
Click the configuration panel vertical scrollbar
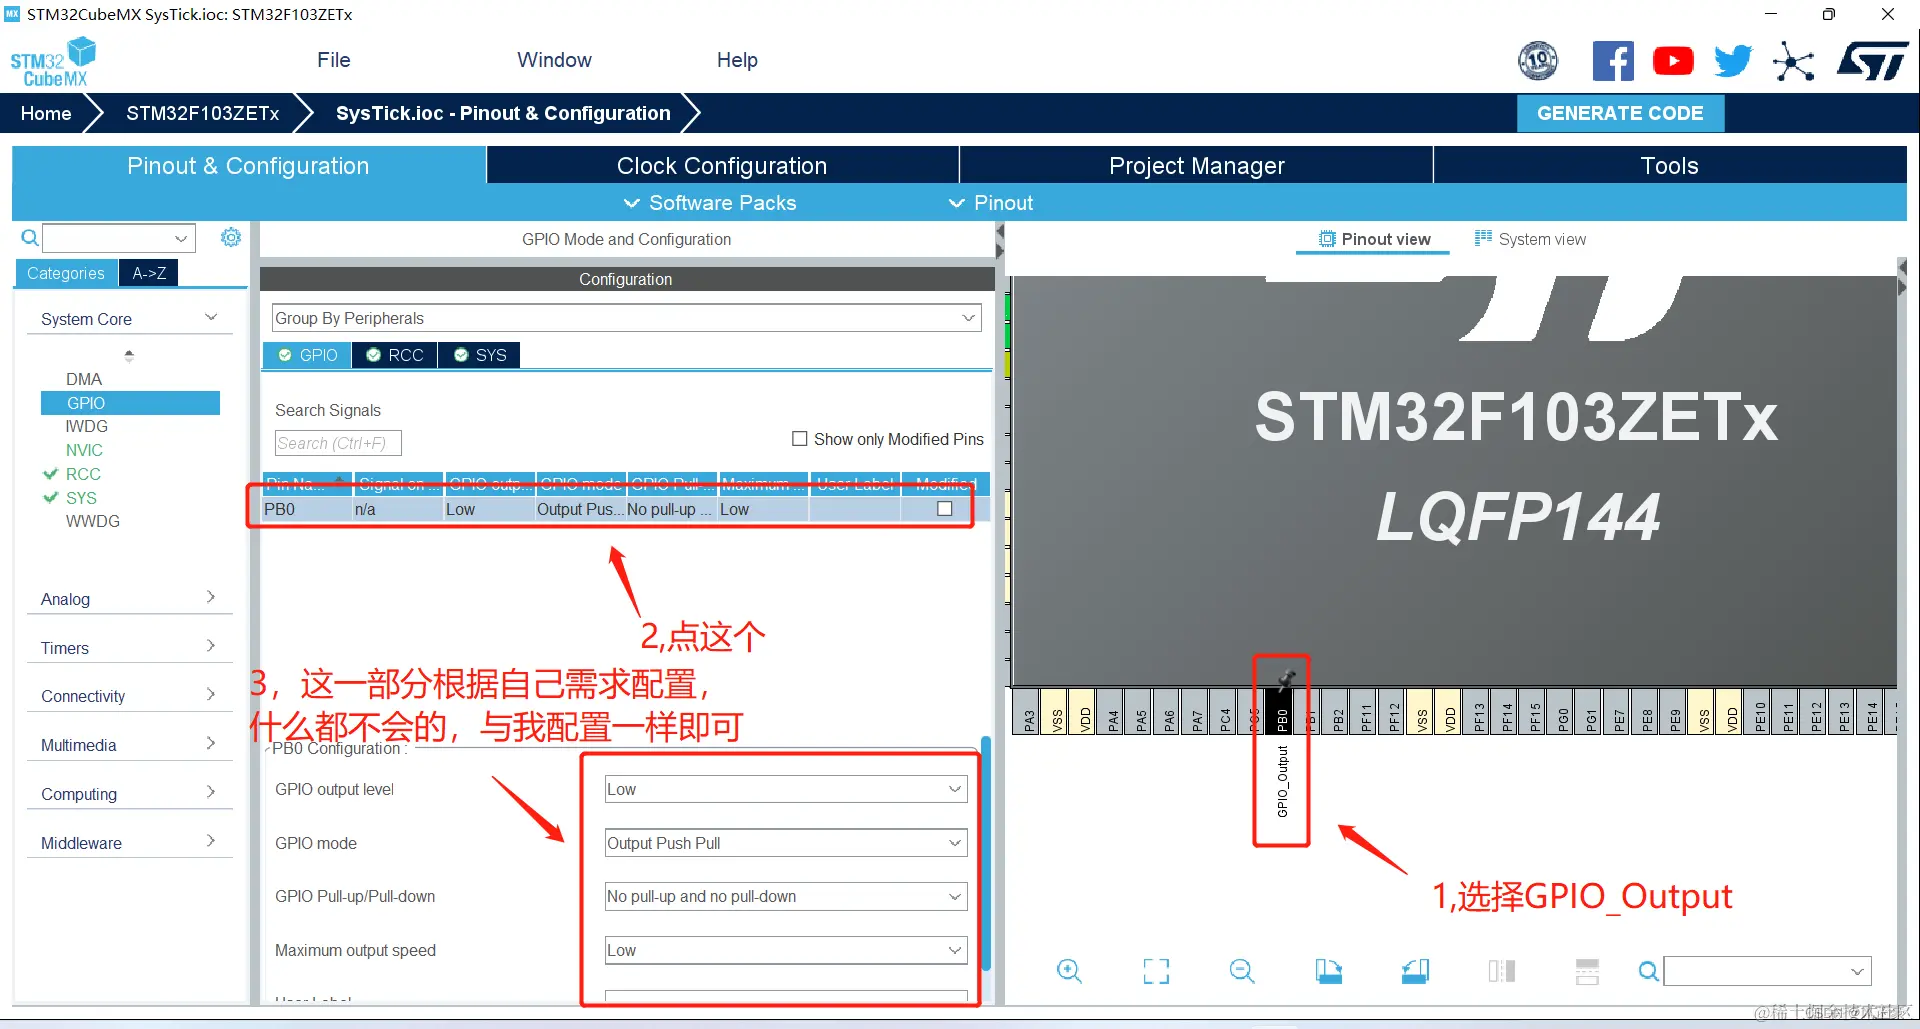click(986, 854)
